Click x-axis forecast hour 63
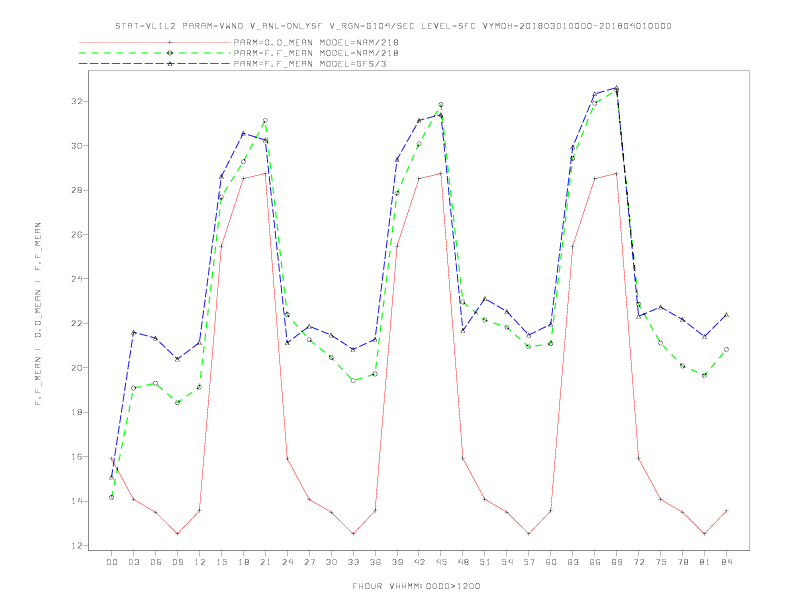The width and height of the screenshot is (792, 612). tap(573, 562)
